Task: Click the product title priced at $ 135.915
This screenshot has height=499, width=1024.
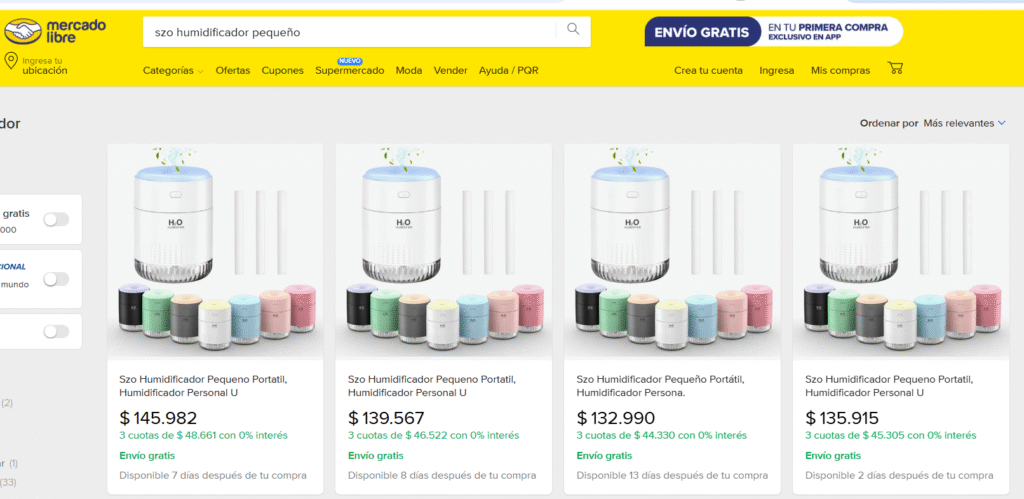Action: click(x=886, y=386)
